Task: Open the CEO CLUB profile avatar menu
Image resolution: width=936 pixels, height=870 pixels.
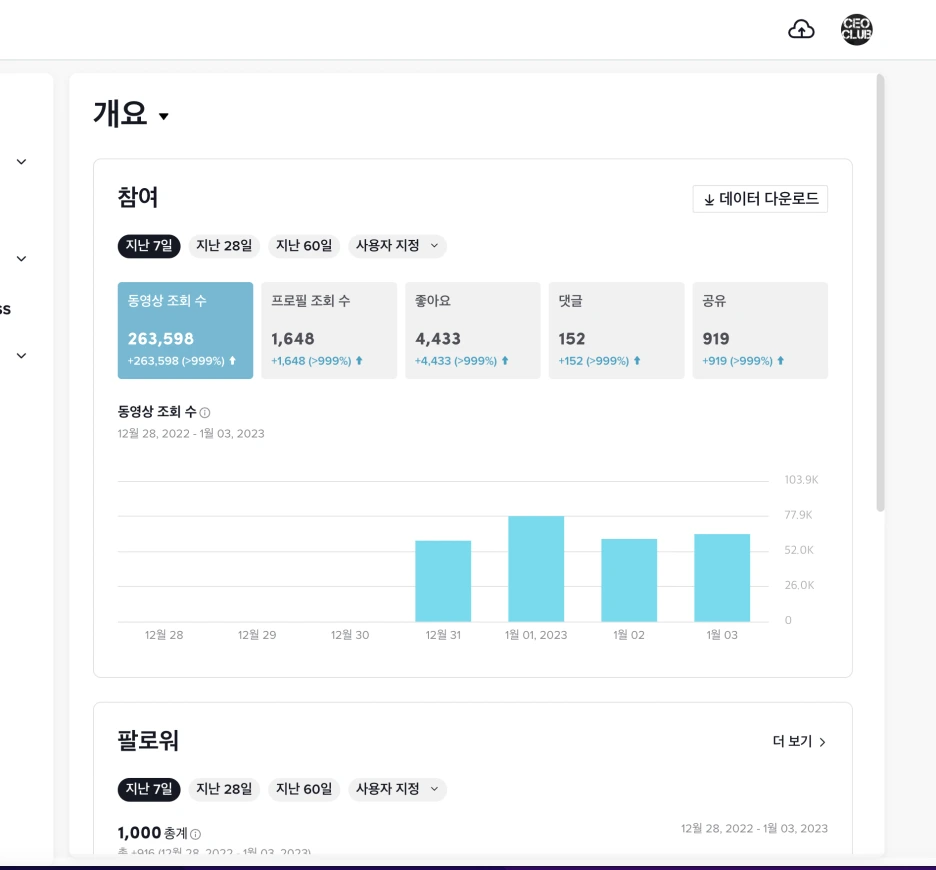Action: tap(856, 29)
